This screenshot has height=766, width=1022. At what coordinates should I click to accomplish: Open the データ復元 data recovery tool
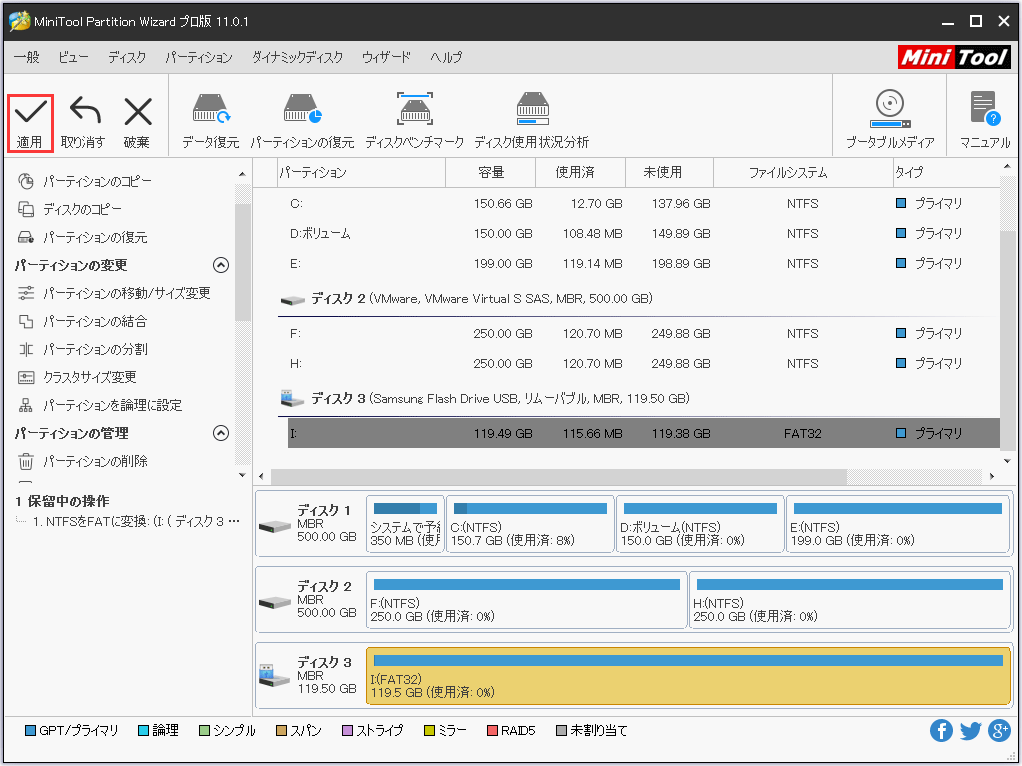(212, 115)
